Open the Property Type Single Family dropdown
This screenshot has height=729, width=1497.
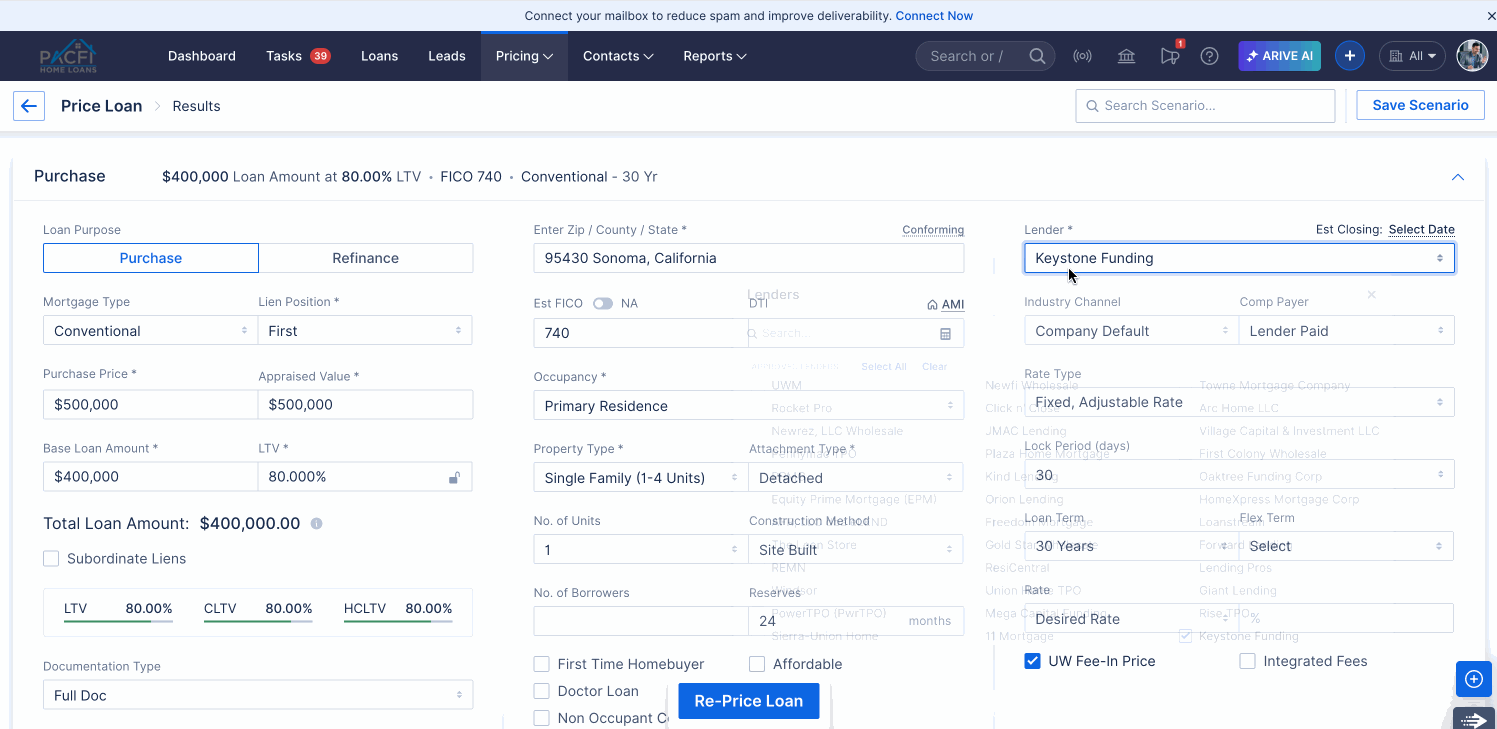point(641,478)
